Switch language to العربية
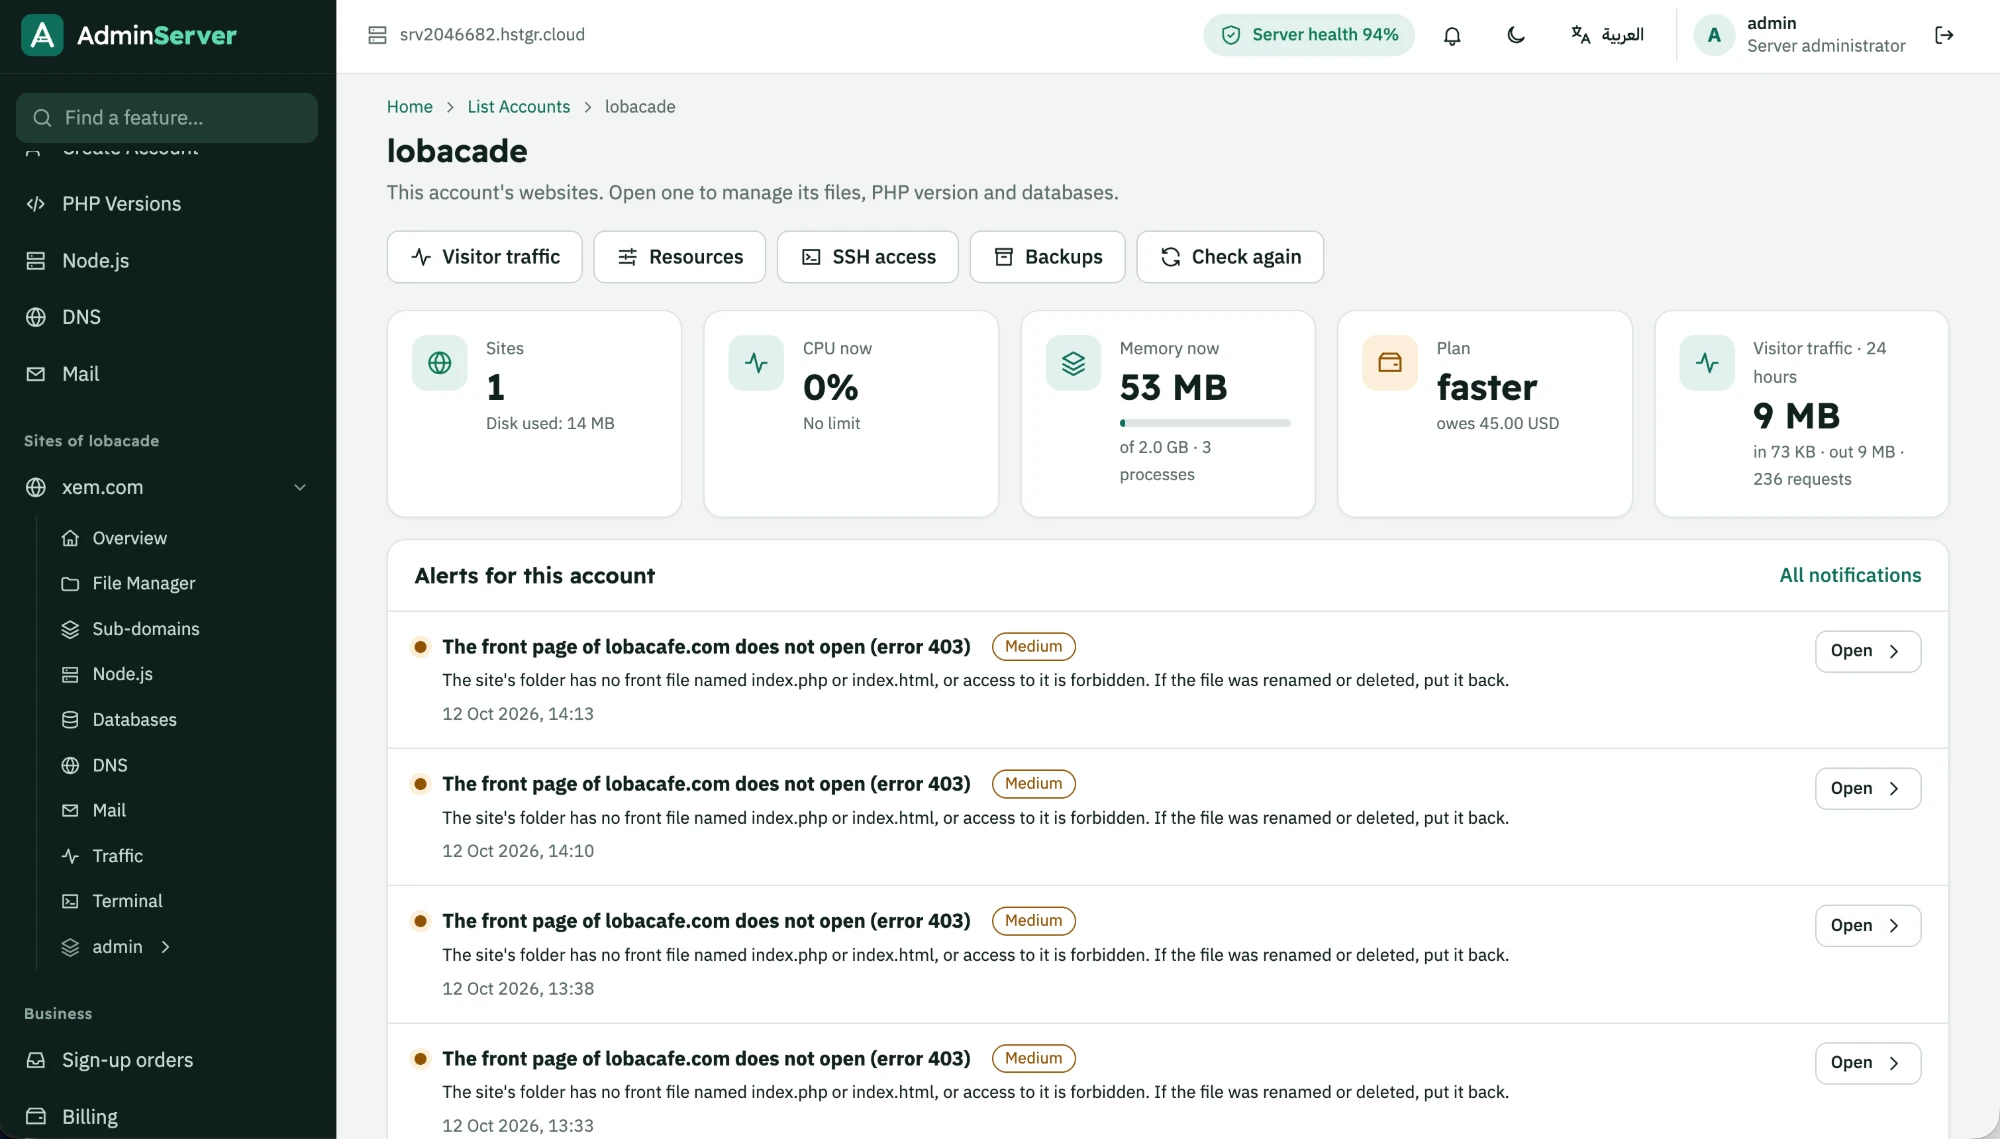The height and width of the screenshot is (1139, 2000). (1607, 35)
